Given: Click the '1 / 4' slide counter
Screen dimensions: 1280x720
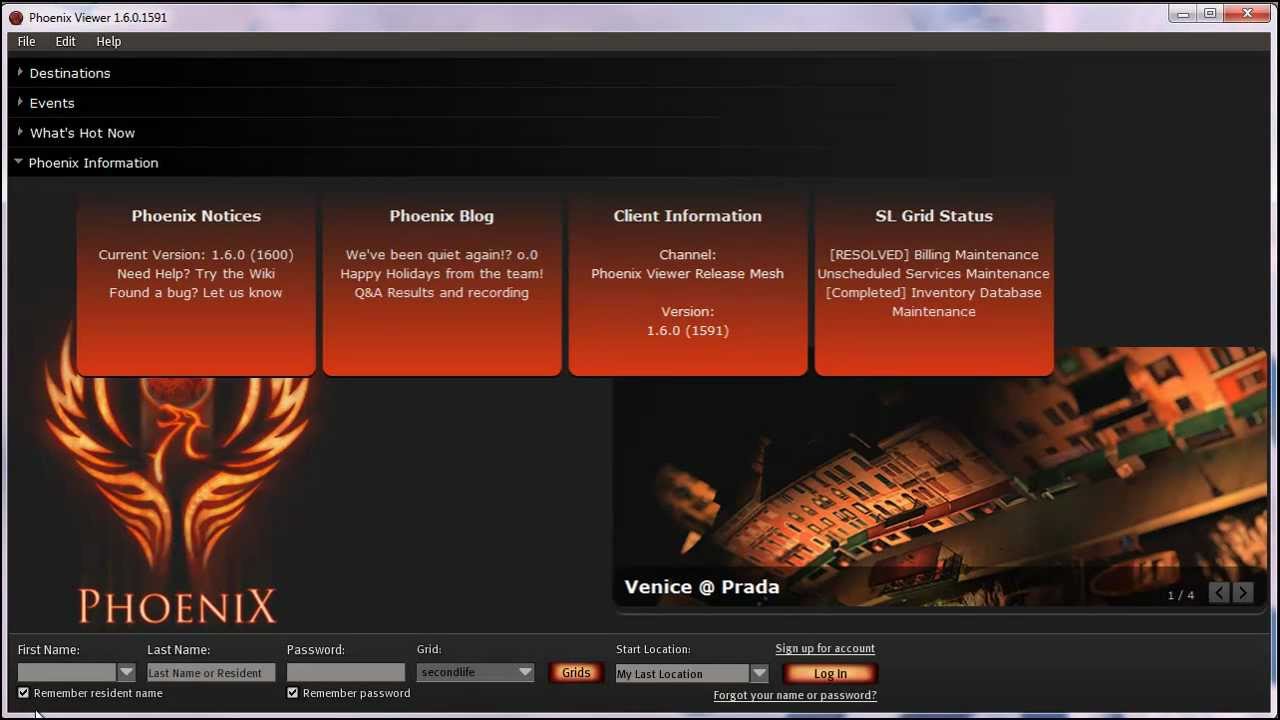Looking at the screenshot, I should click(x=1181, y=595).
